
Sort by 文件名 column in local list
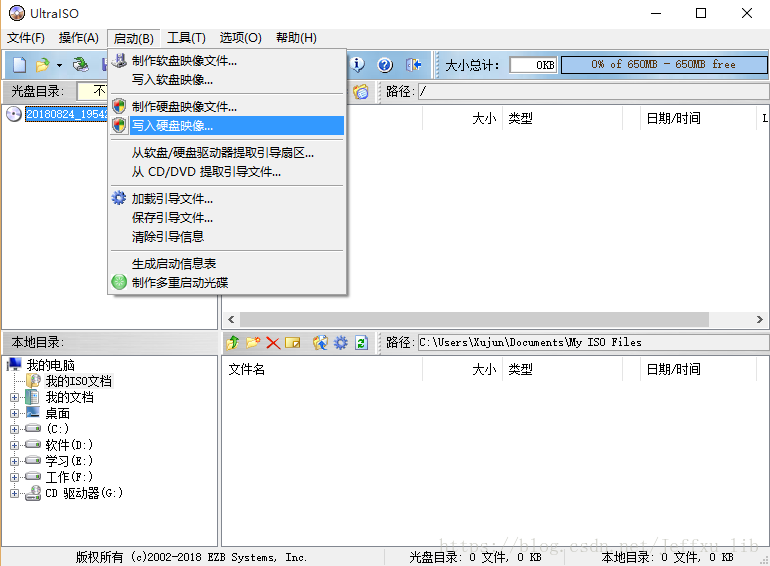(x=322, y=369)
